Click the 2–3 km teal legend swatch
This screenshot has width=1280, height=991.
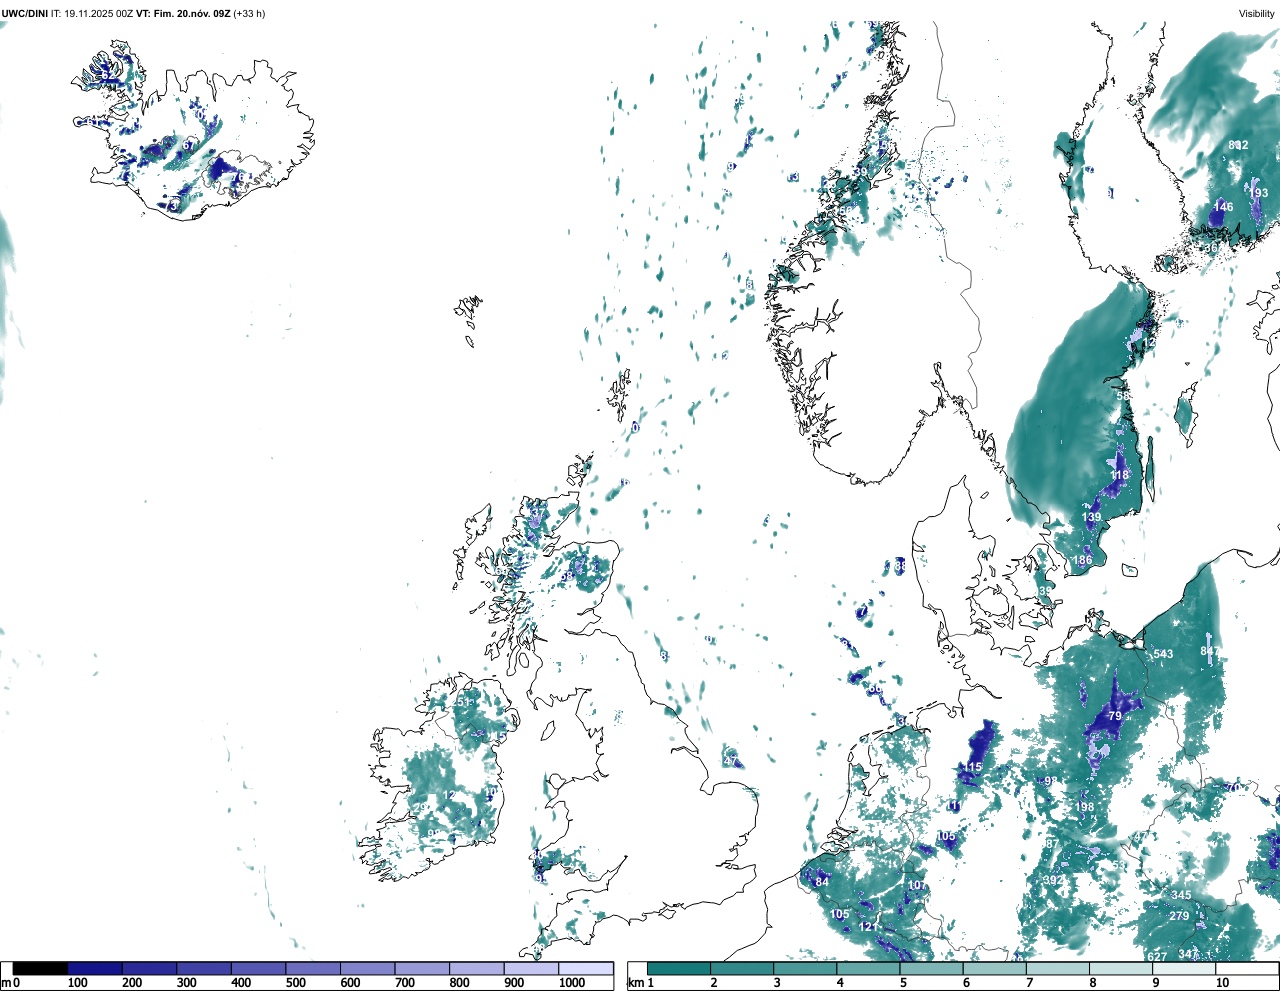(x=742, y=968)
